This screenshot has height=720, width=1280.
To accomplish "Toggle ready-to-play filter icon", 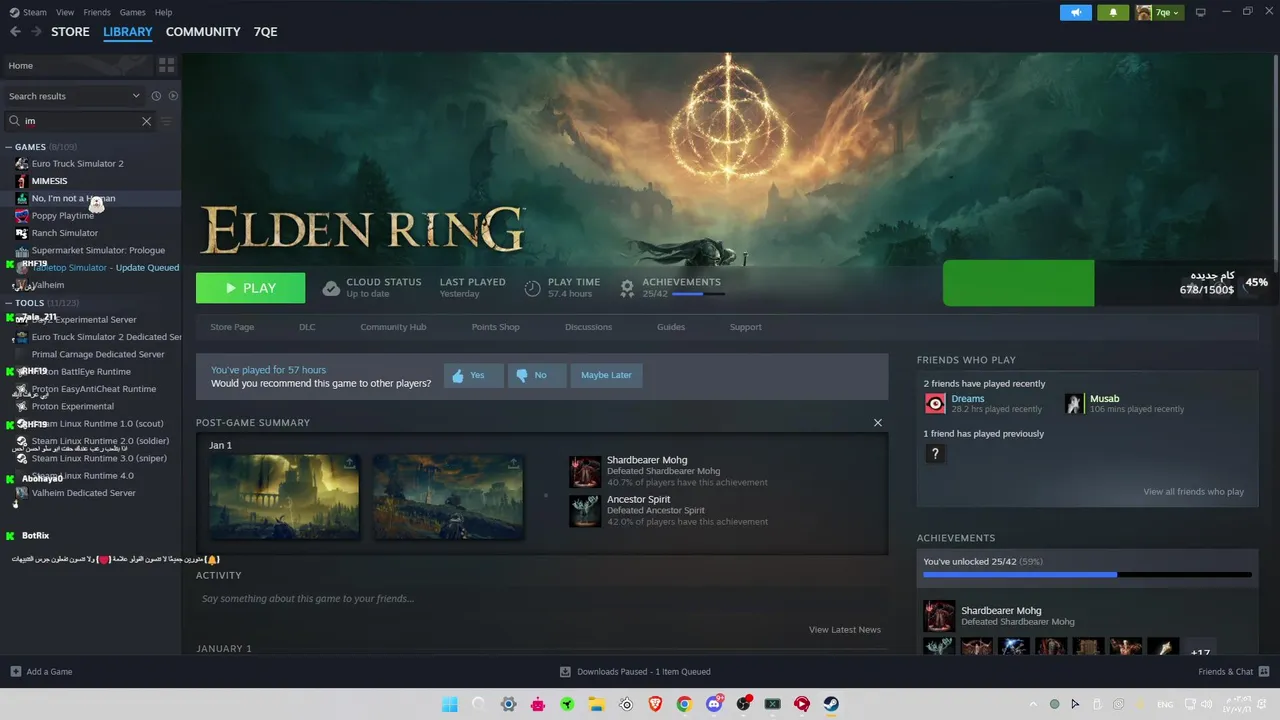I will (173, 96).
